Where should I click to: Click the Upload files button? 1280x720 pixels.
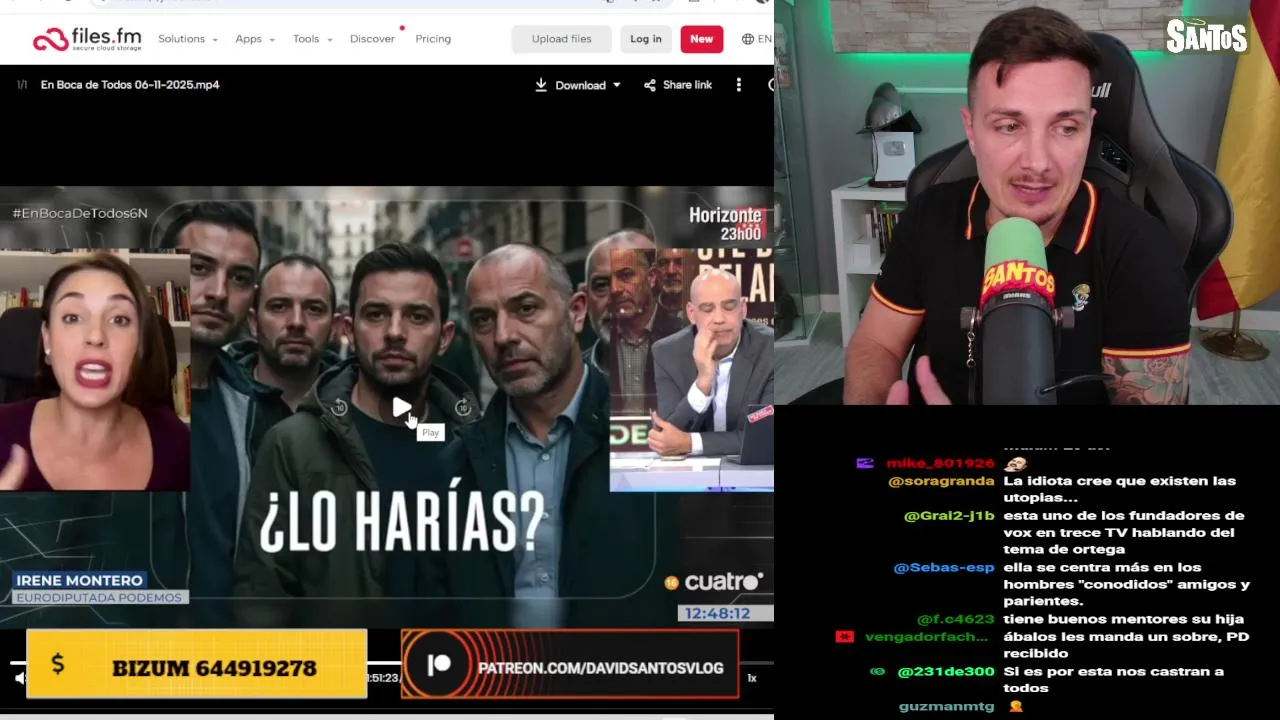[x=561, y=39]
